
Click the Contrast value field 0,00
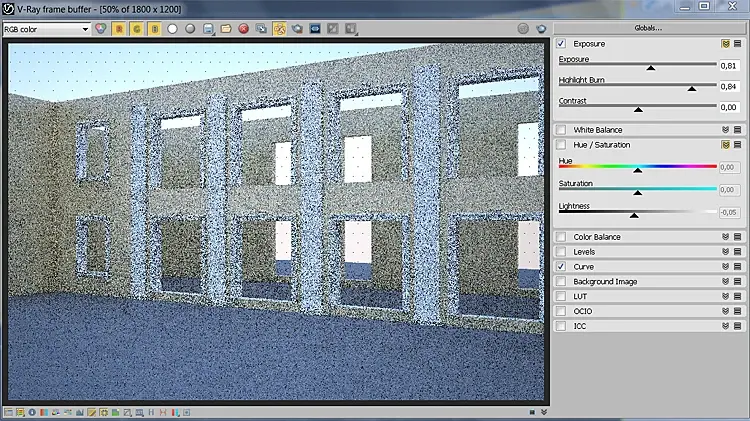tap(729, 107)
